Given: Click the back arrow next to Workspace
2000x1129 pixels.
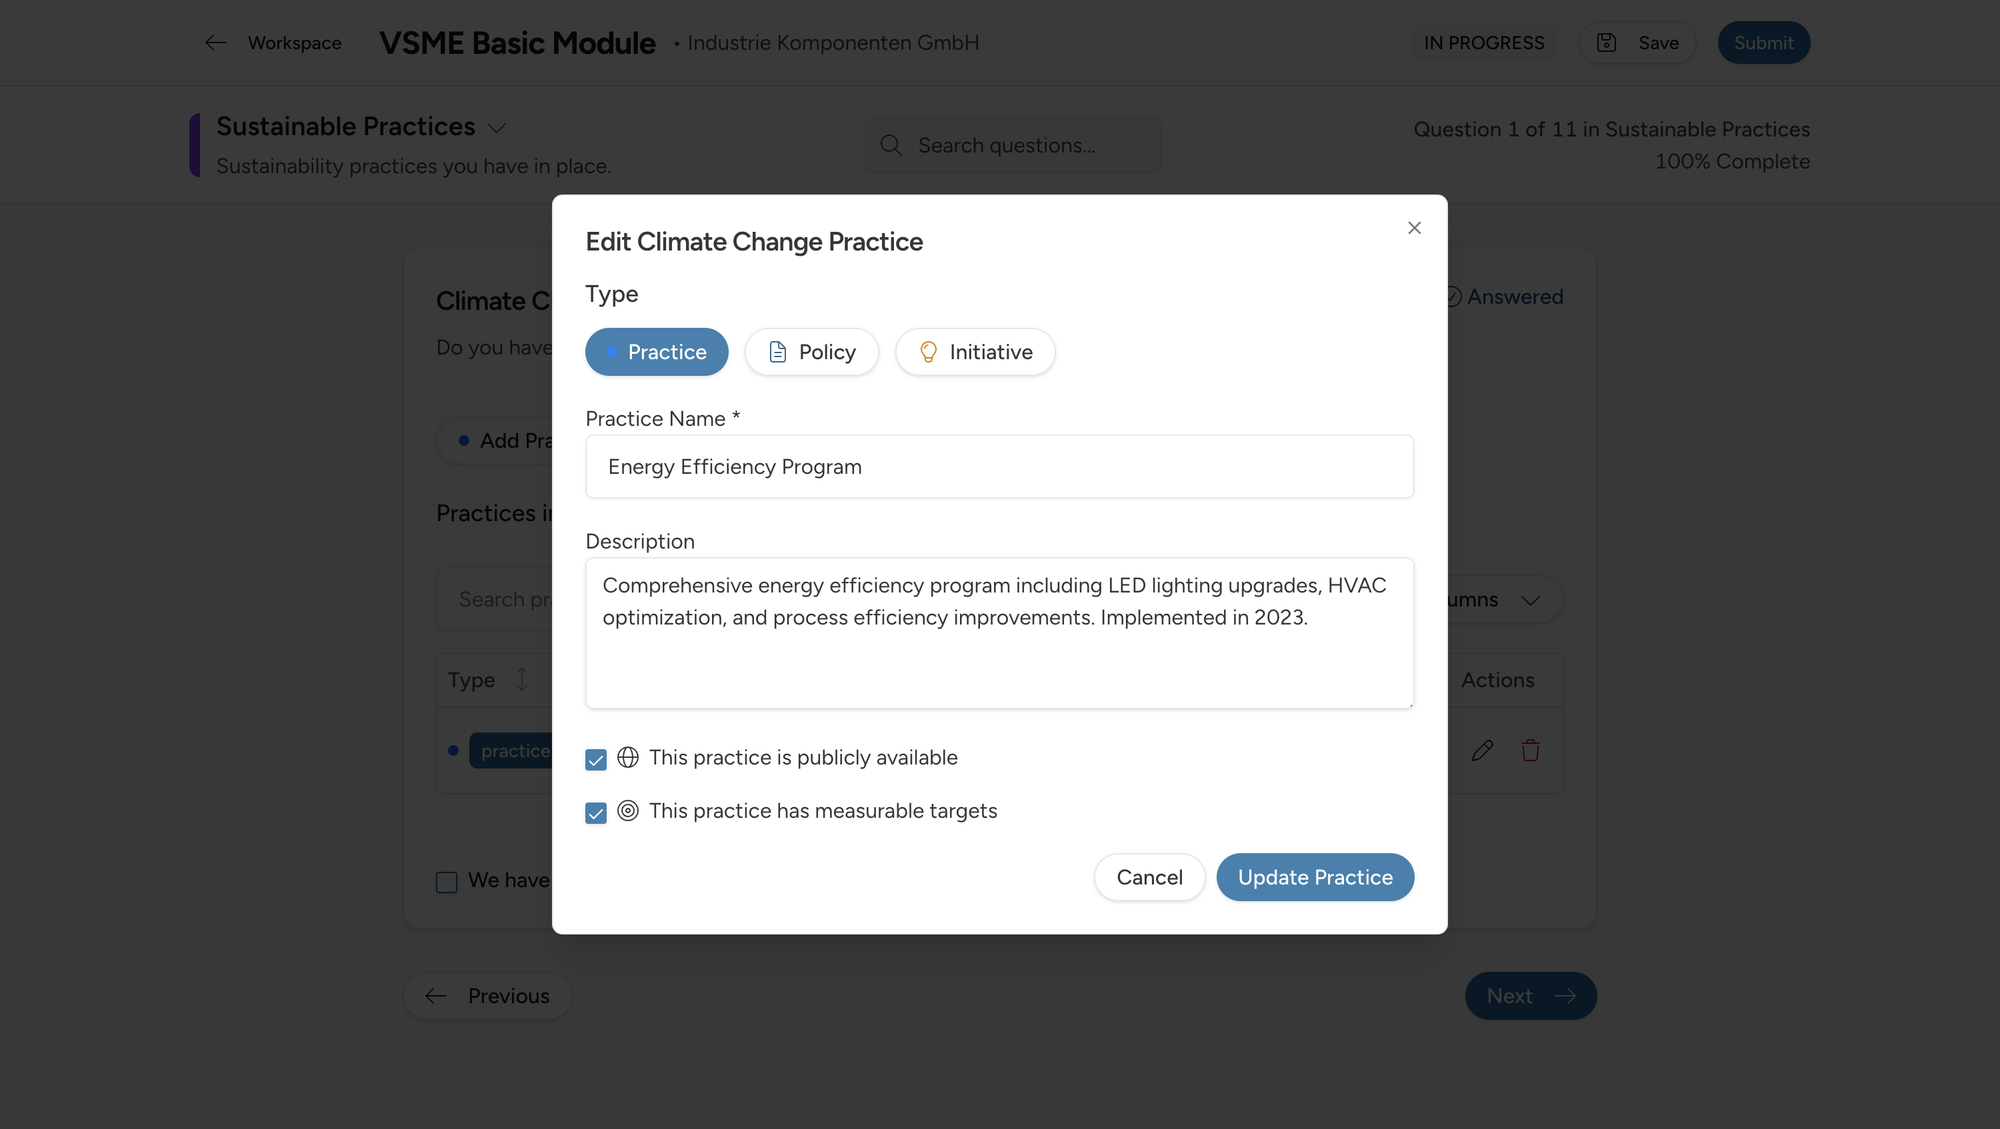Looking at the screenshot, I should (x=216, y=42).
